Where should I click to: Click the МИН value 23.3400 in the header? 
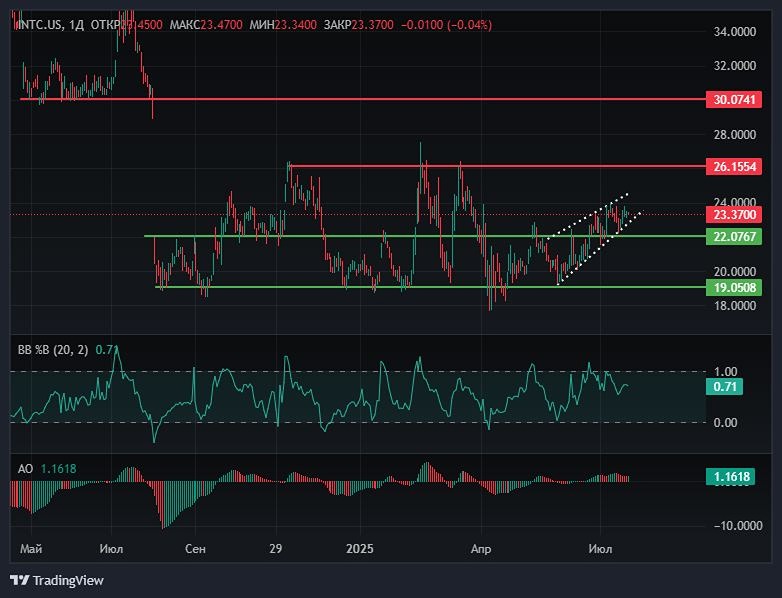tap(295, 24)
